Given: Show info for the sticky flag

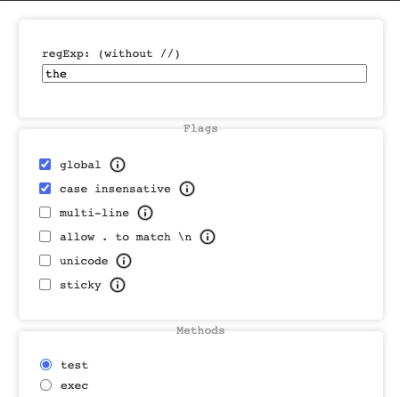Looking at the screenshot, I should pyautogui.click(x=117, y=285).
